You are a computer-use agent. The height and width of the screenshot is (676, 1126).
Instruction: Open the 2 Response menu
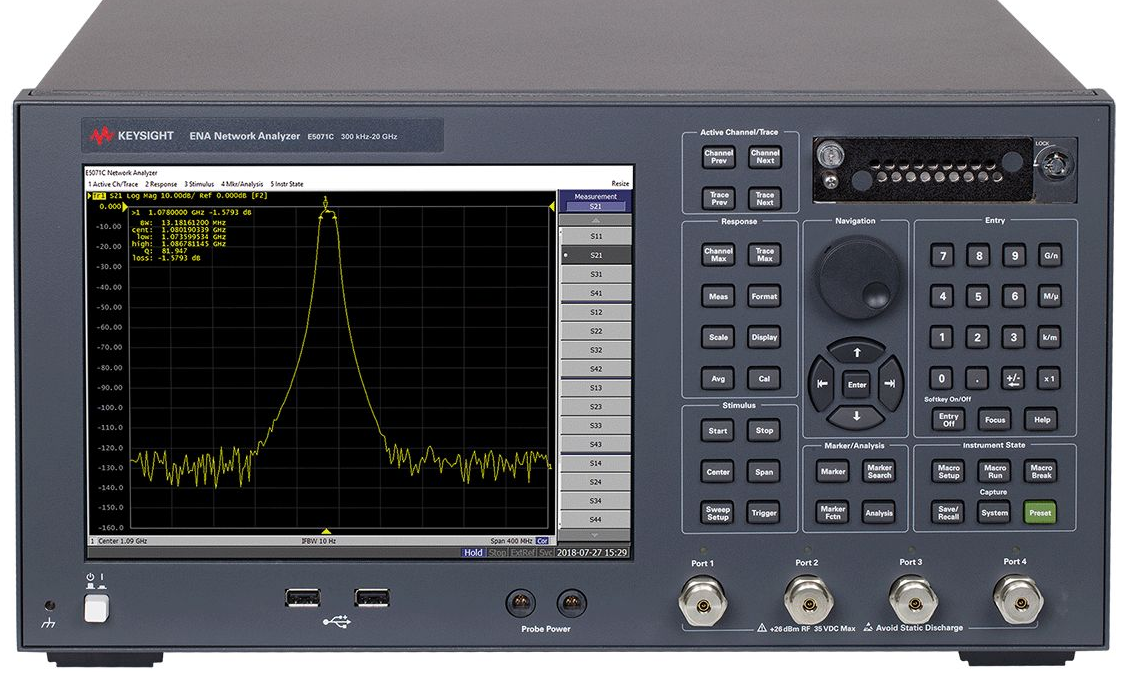click(x=161, y=184)
